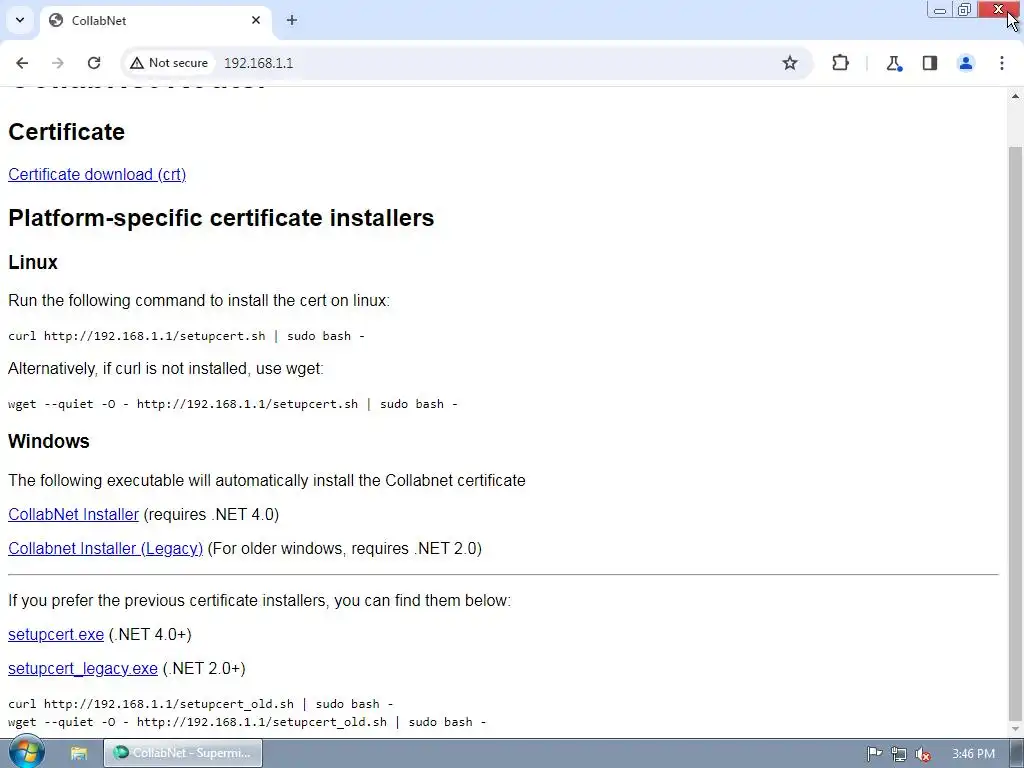
Task: Open Chrome Labs flask icon
Action: (x=893, y=63)
